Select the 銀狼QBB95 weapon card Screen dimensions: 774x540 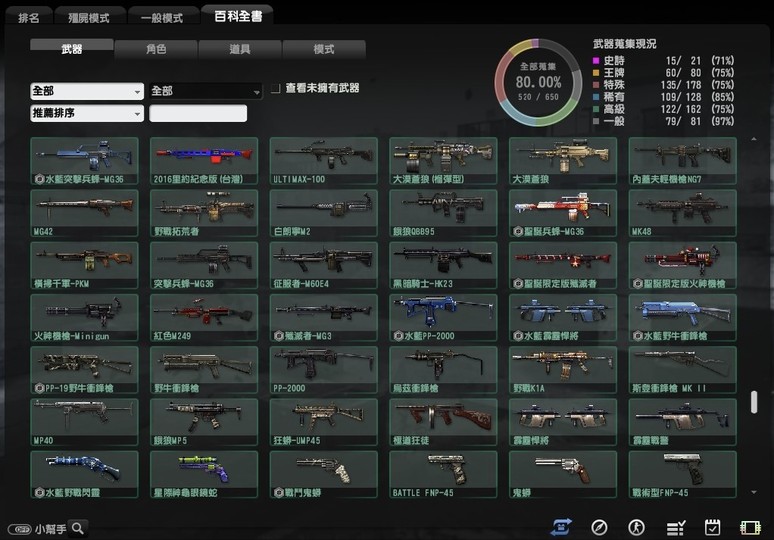pyautogui.click(x=443, y=213)
